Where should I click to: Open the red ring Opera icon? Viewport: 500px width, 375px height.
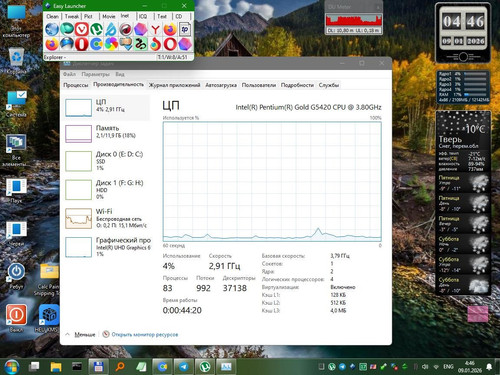(170, 44)
